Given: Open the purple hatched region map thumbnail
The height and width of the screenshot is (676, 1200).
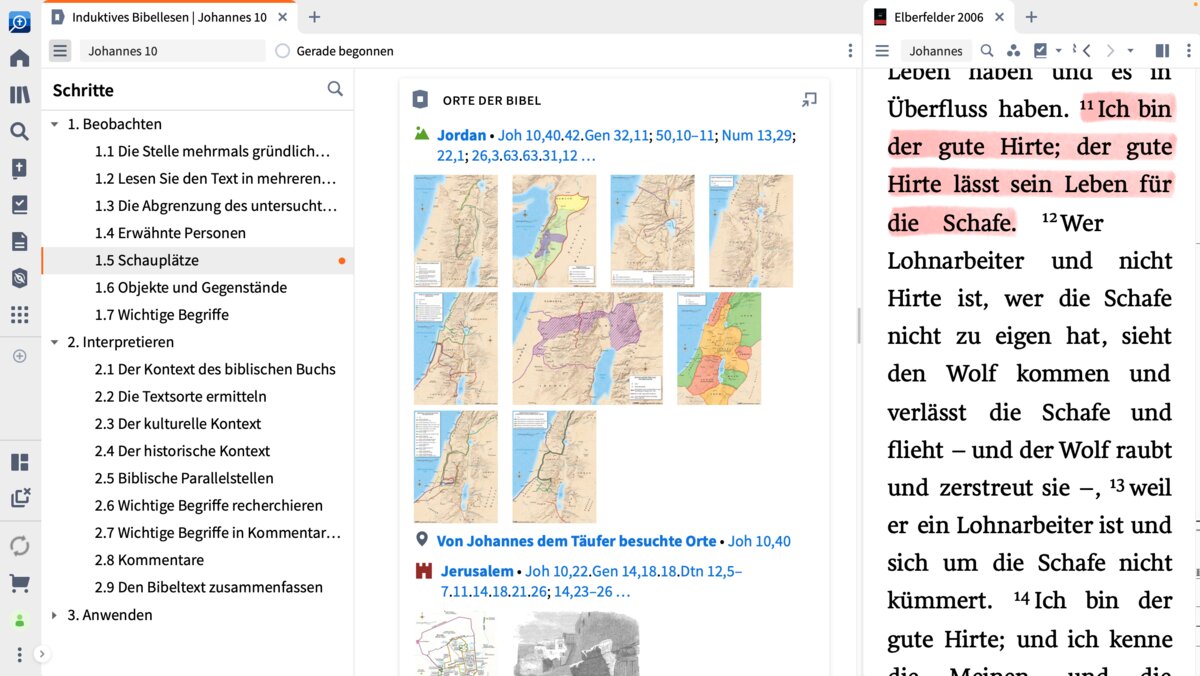Looking at the screenshot, I should point(588,348).
